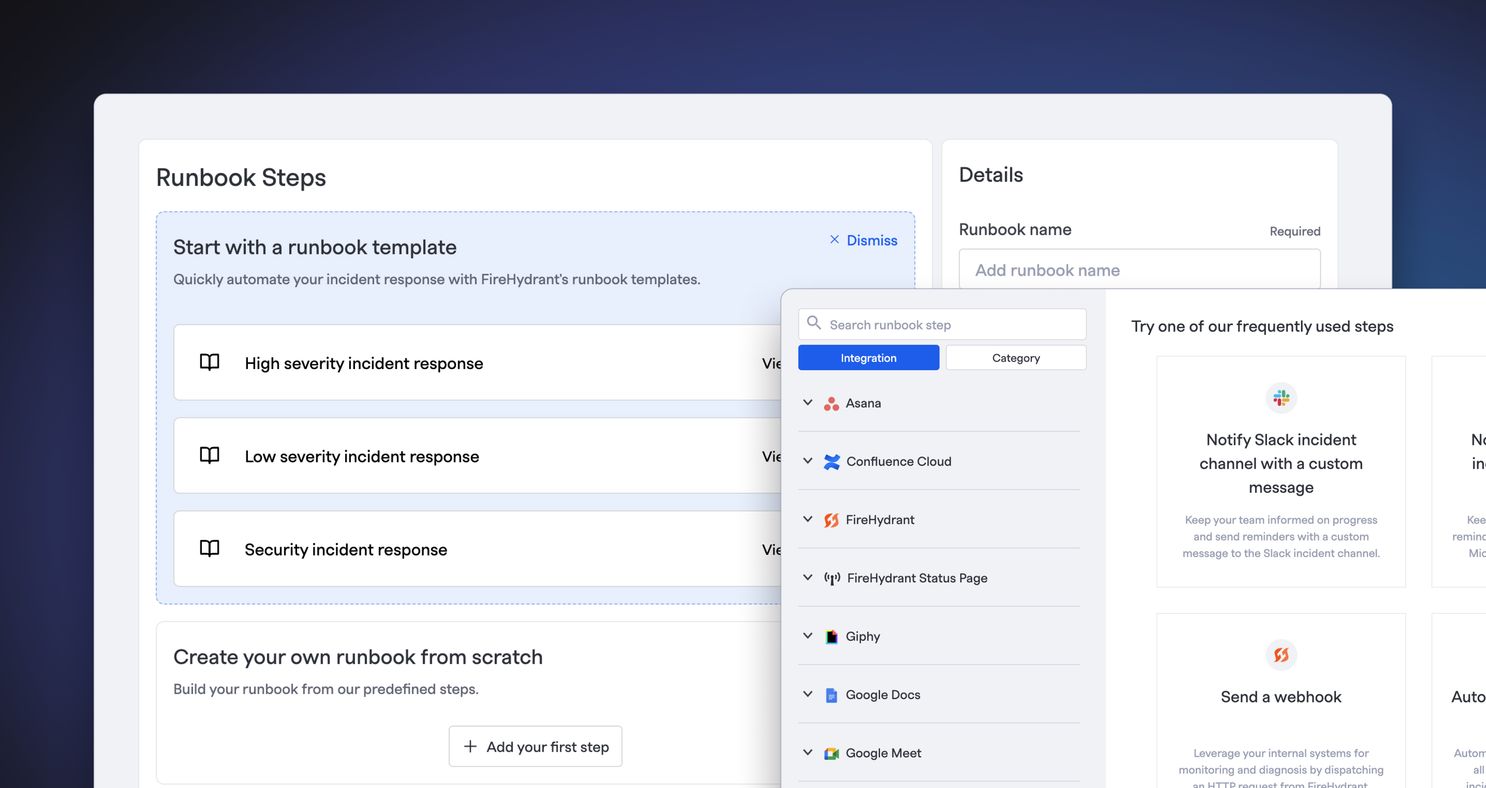Image resolution: width=1486 pixels, height=788 pixels.
Task: Click Try one of our frequently used steps
Action: tap(1262, 326)
